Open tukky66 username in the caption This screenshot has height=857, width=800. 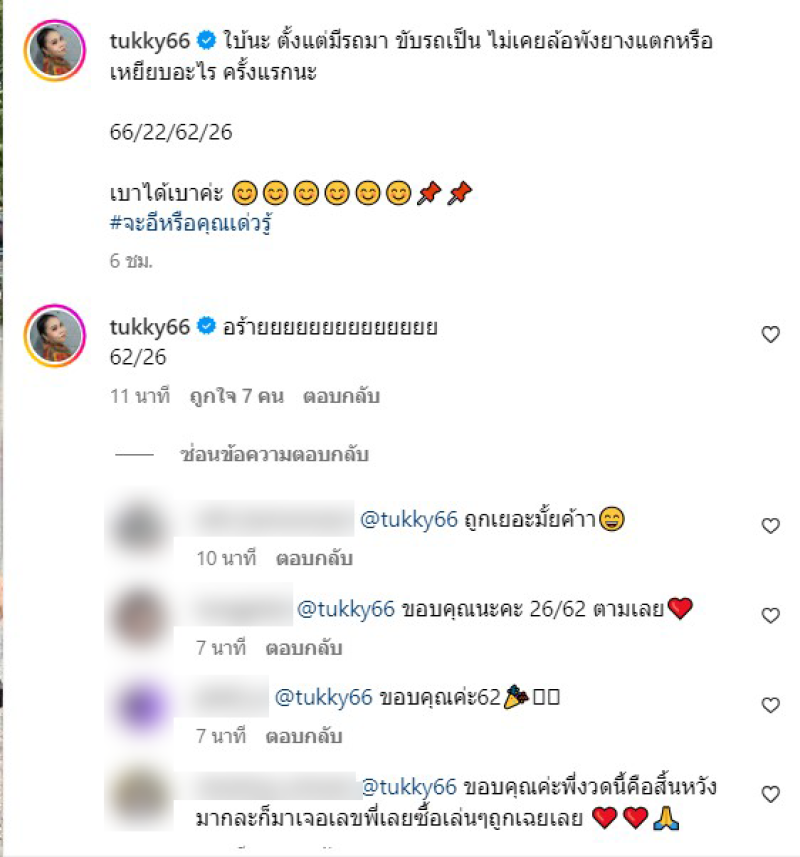(150, 41)
